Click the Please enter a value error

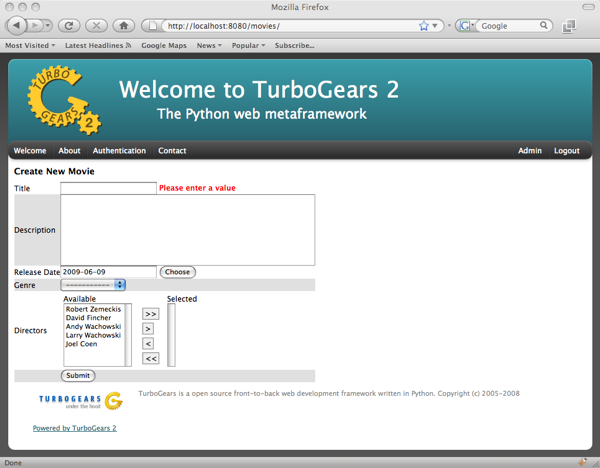pyautogui.click(x=197, y=188)
